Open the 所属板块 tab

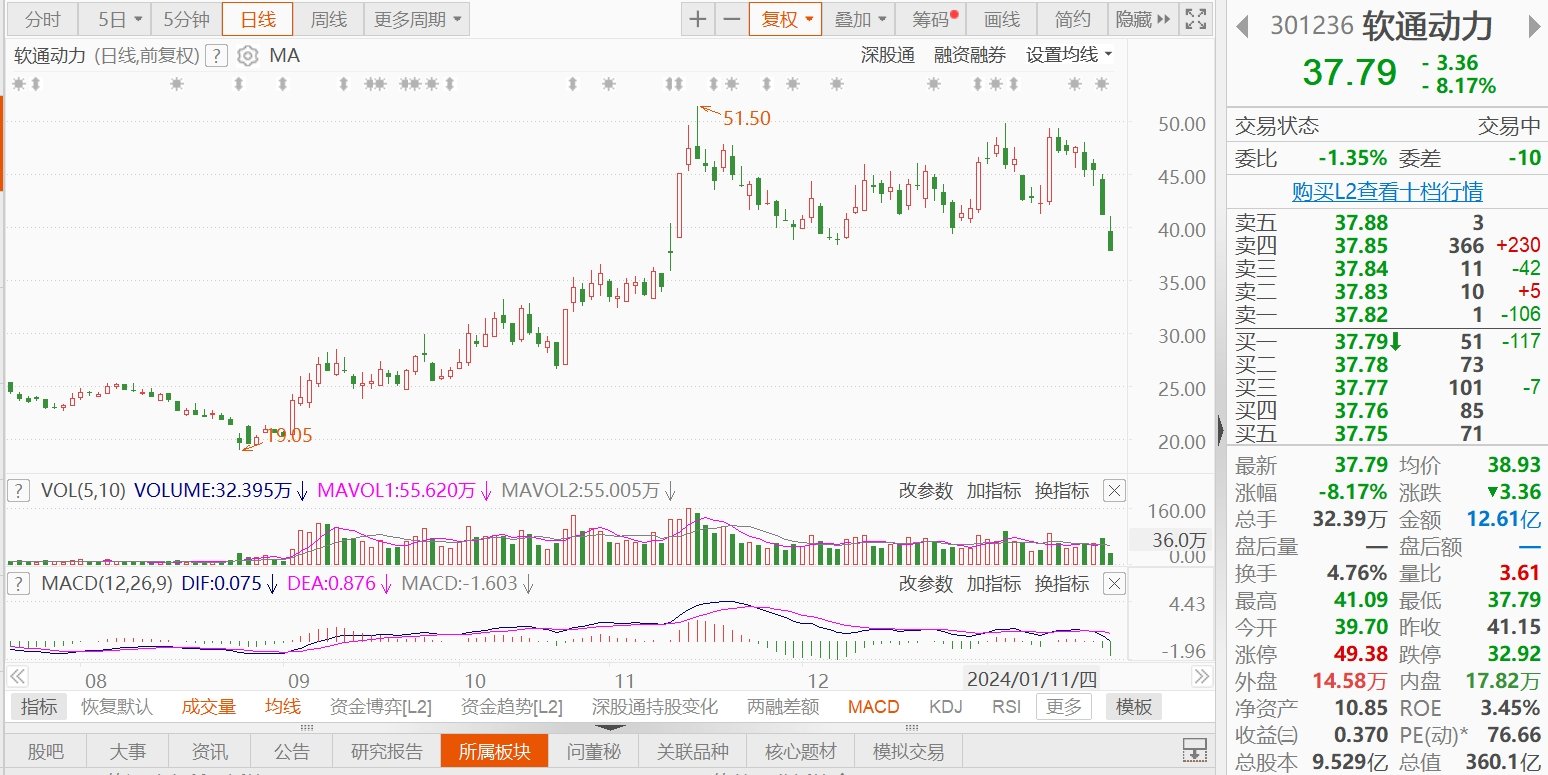click(494, 751)
